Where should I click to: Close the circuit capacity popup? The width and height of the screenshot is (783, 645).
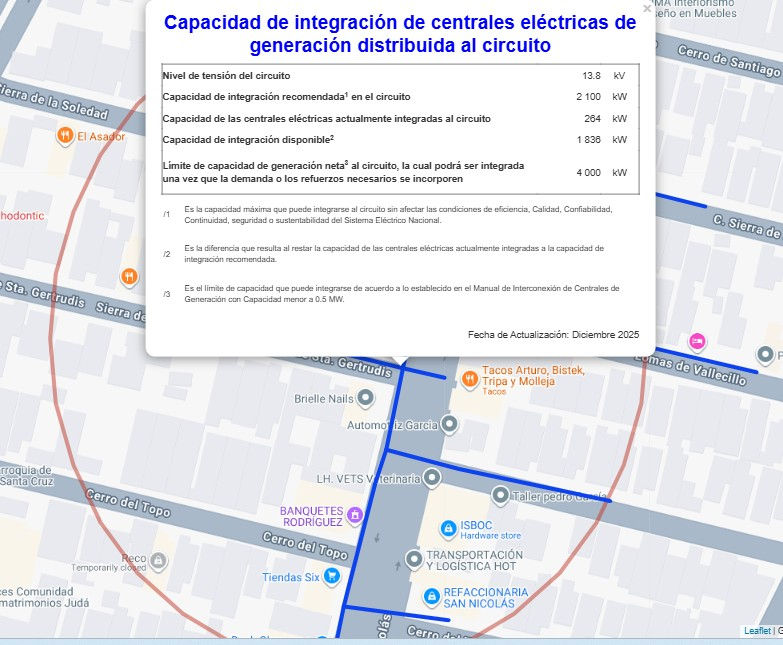click(647, 8)
